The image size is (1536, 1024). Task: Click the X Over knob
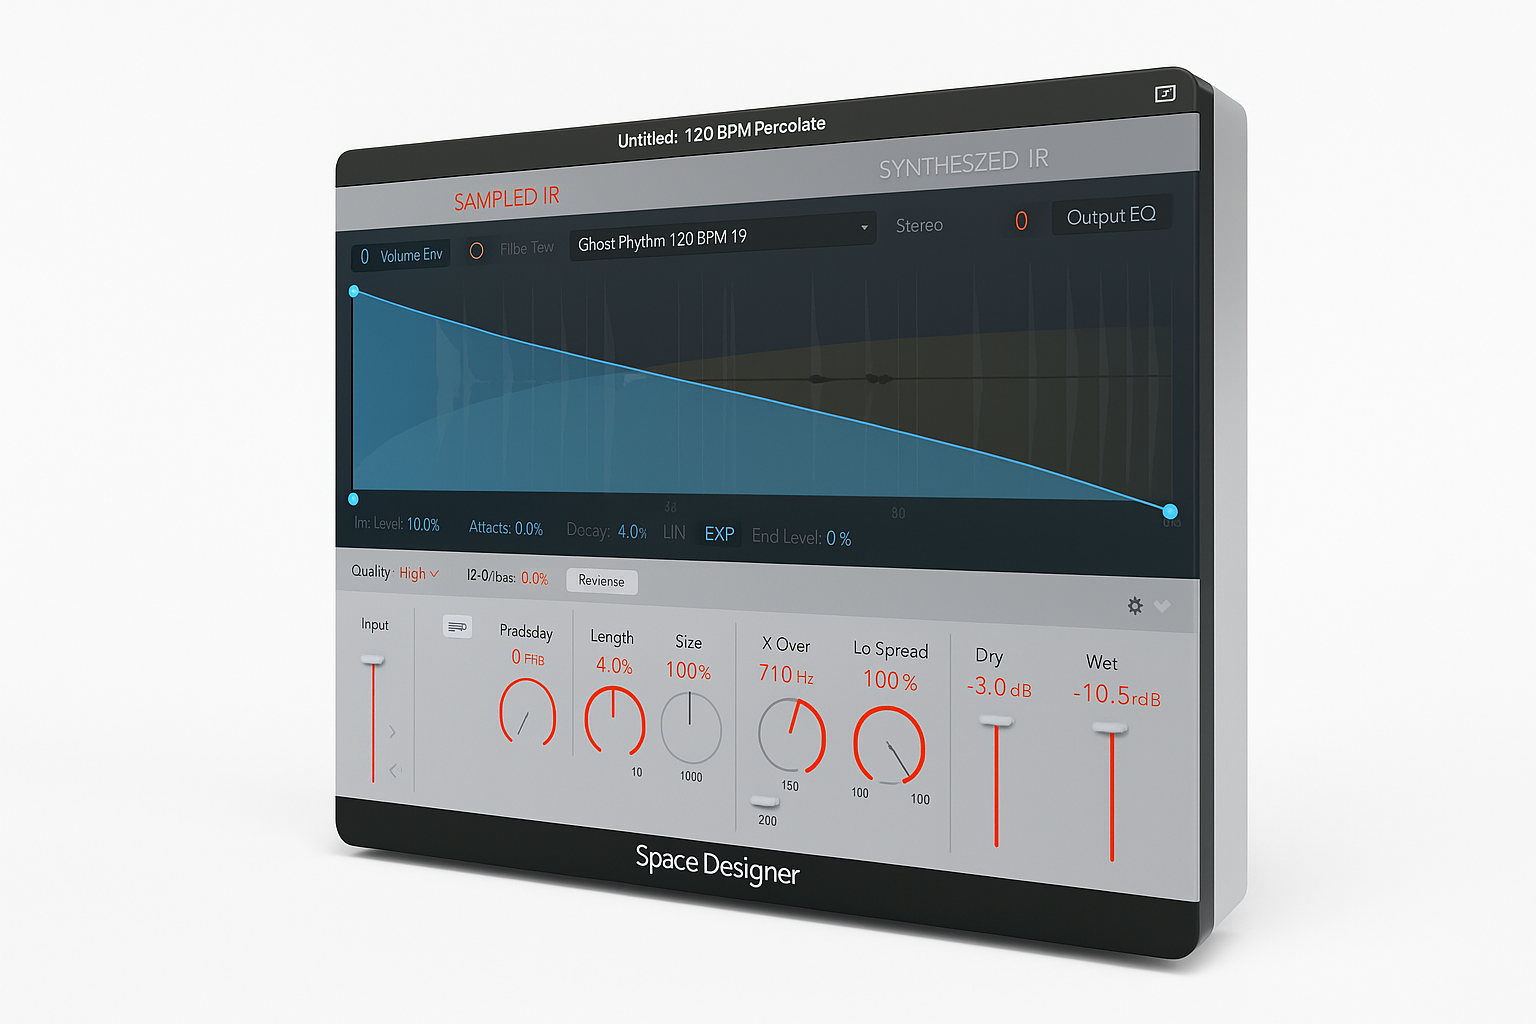(792, 735)
